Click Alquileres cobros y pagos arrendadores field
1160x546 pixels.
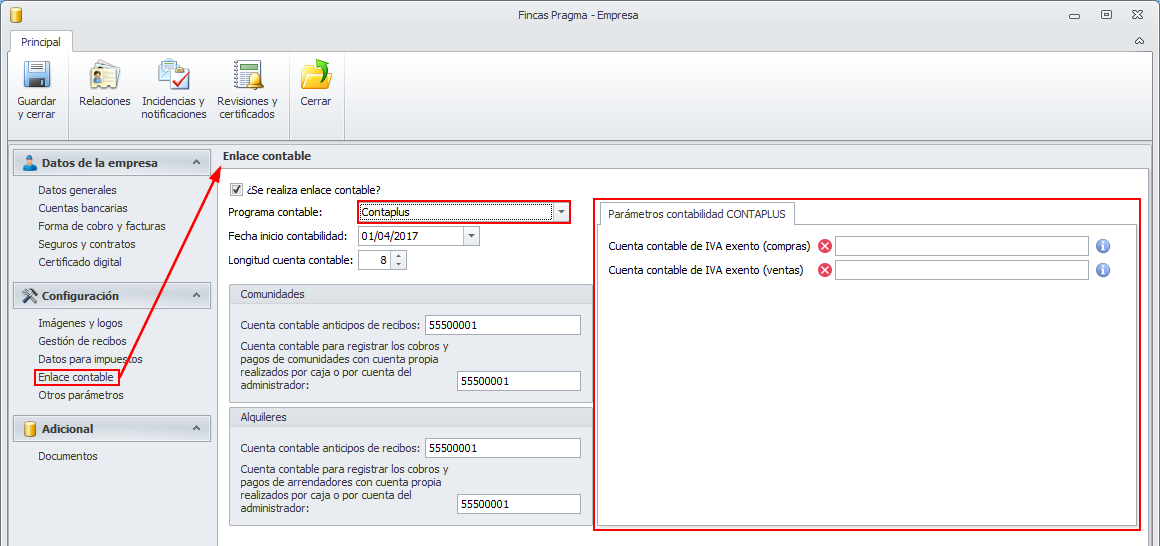(x=519, y=504)
